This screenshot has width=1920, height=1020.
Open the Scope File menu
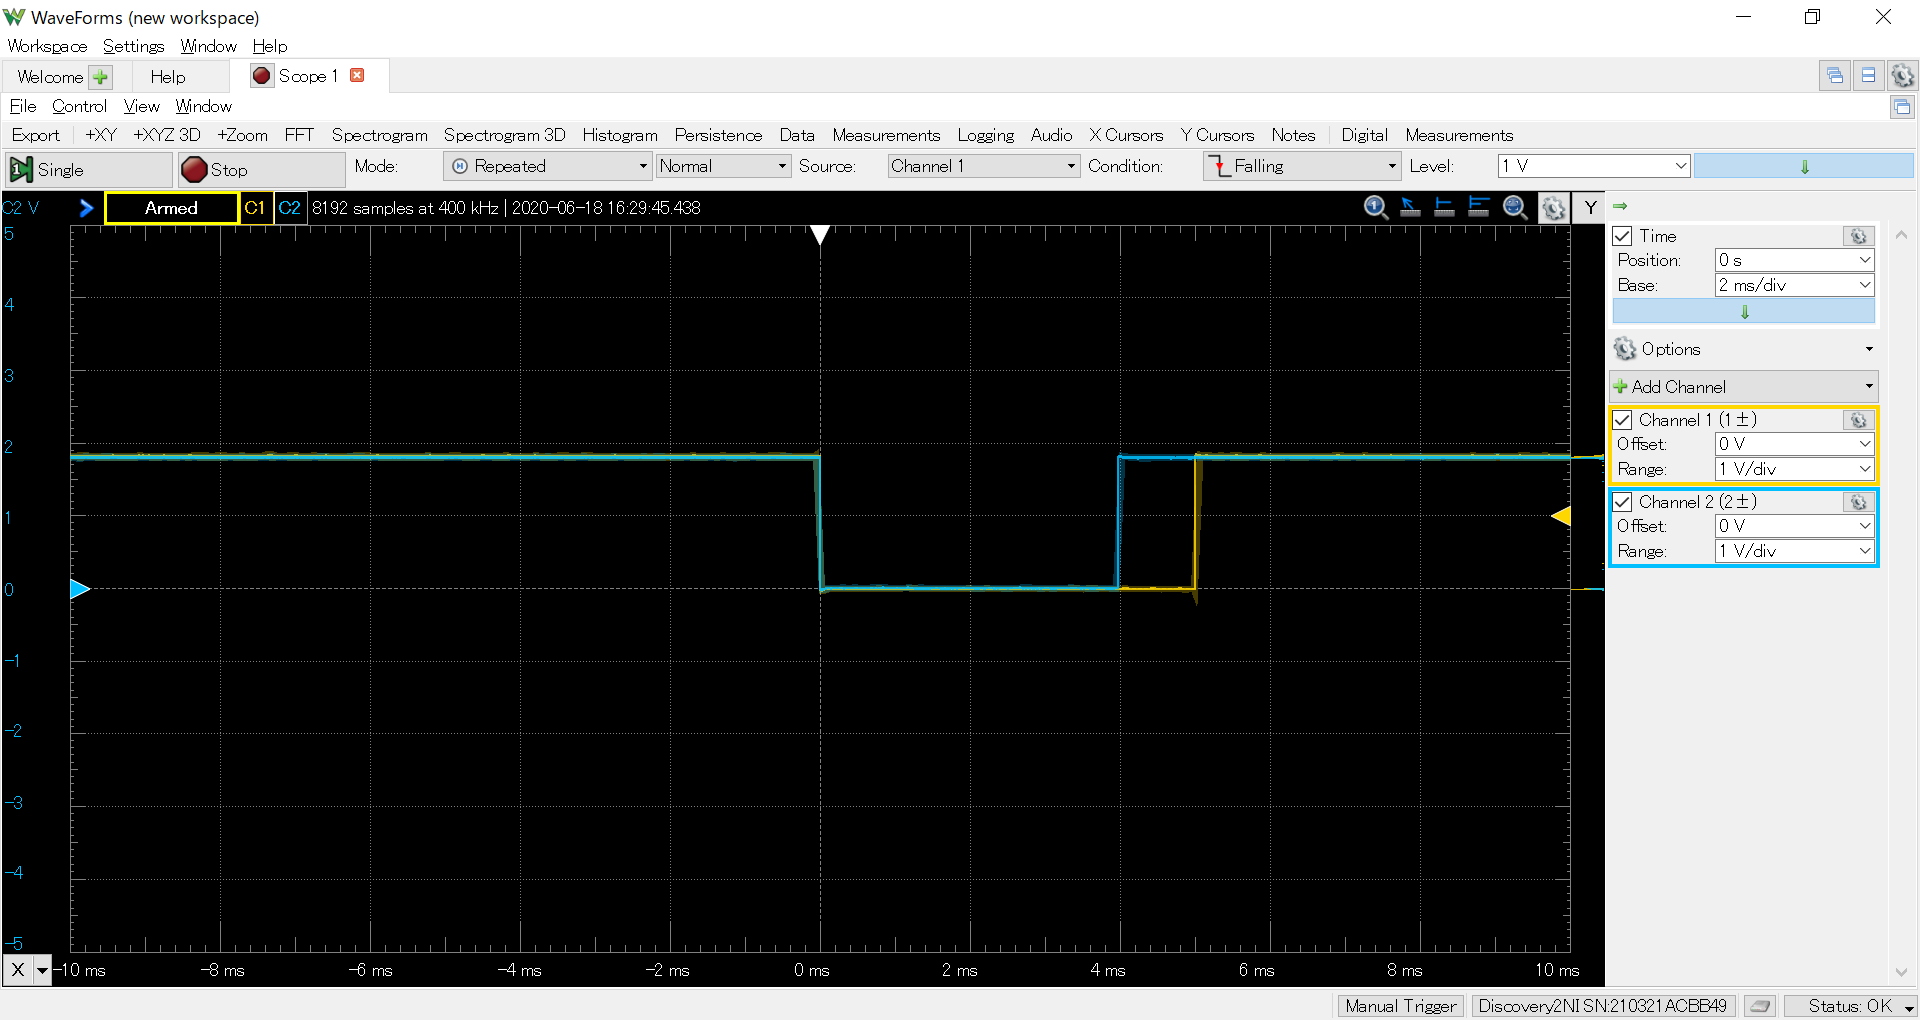[x=23, y=106]
